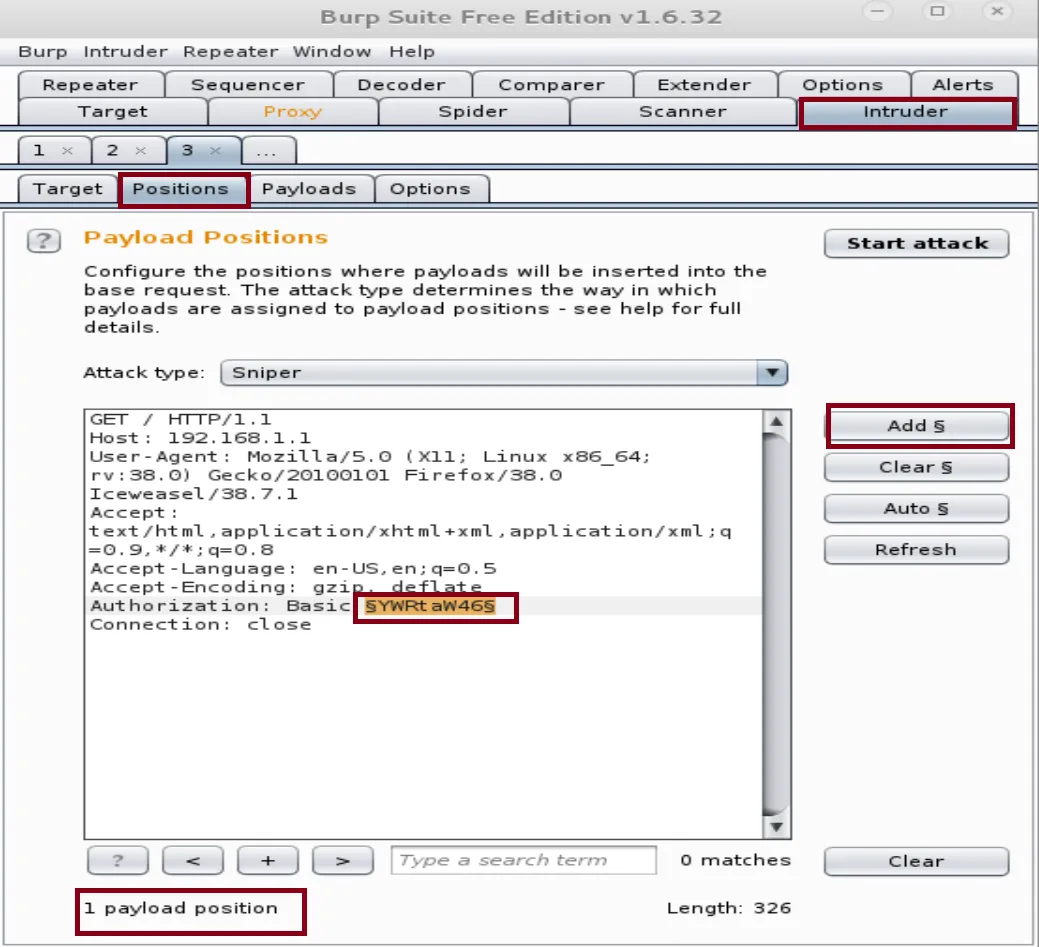Select attack tab number 2

coord(113,150)
